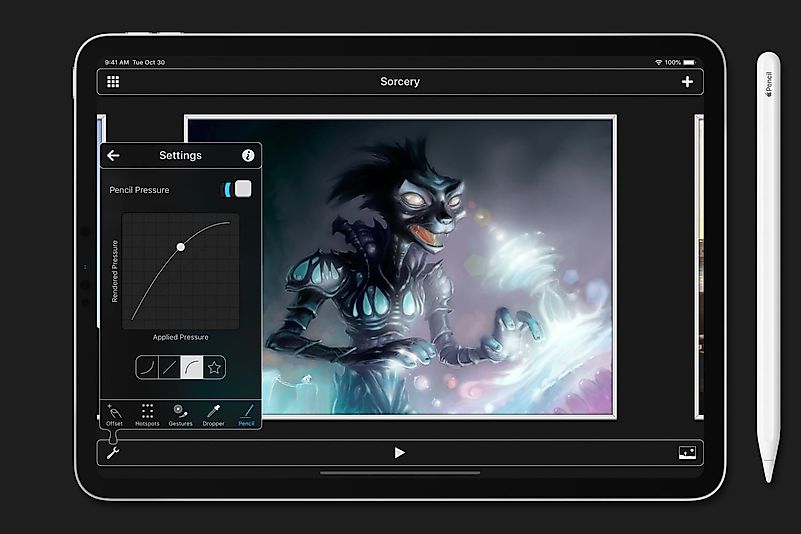The image size is (801, 534).
Task: Switch to the Offset tab
Action: (x=114, y=415)
